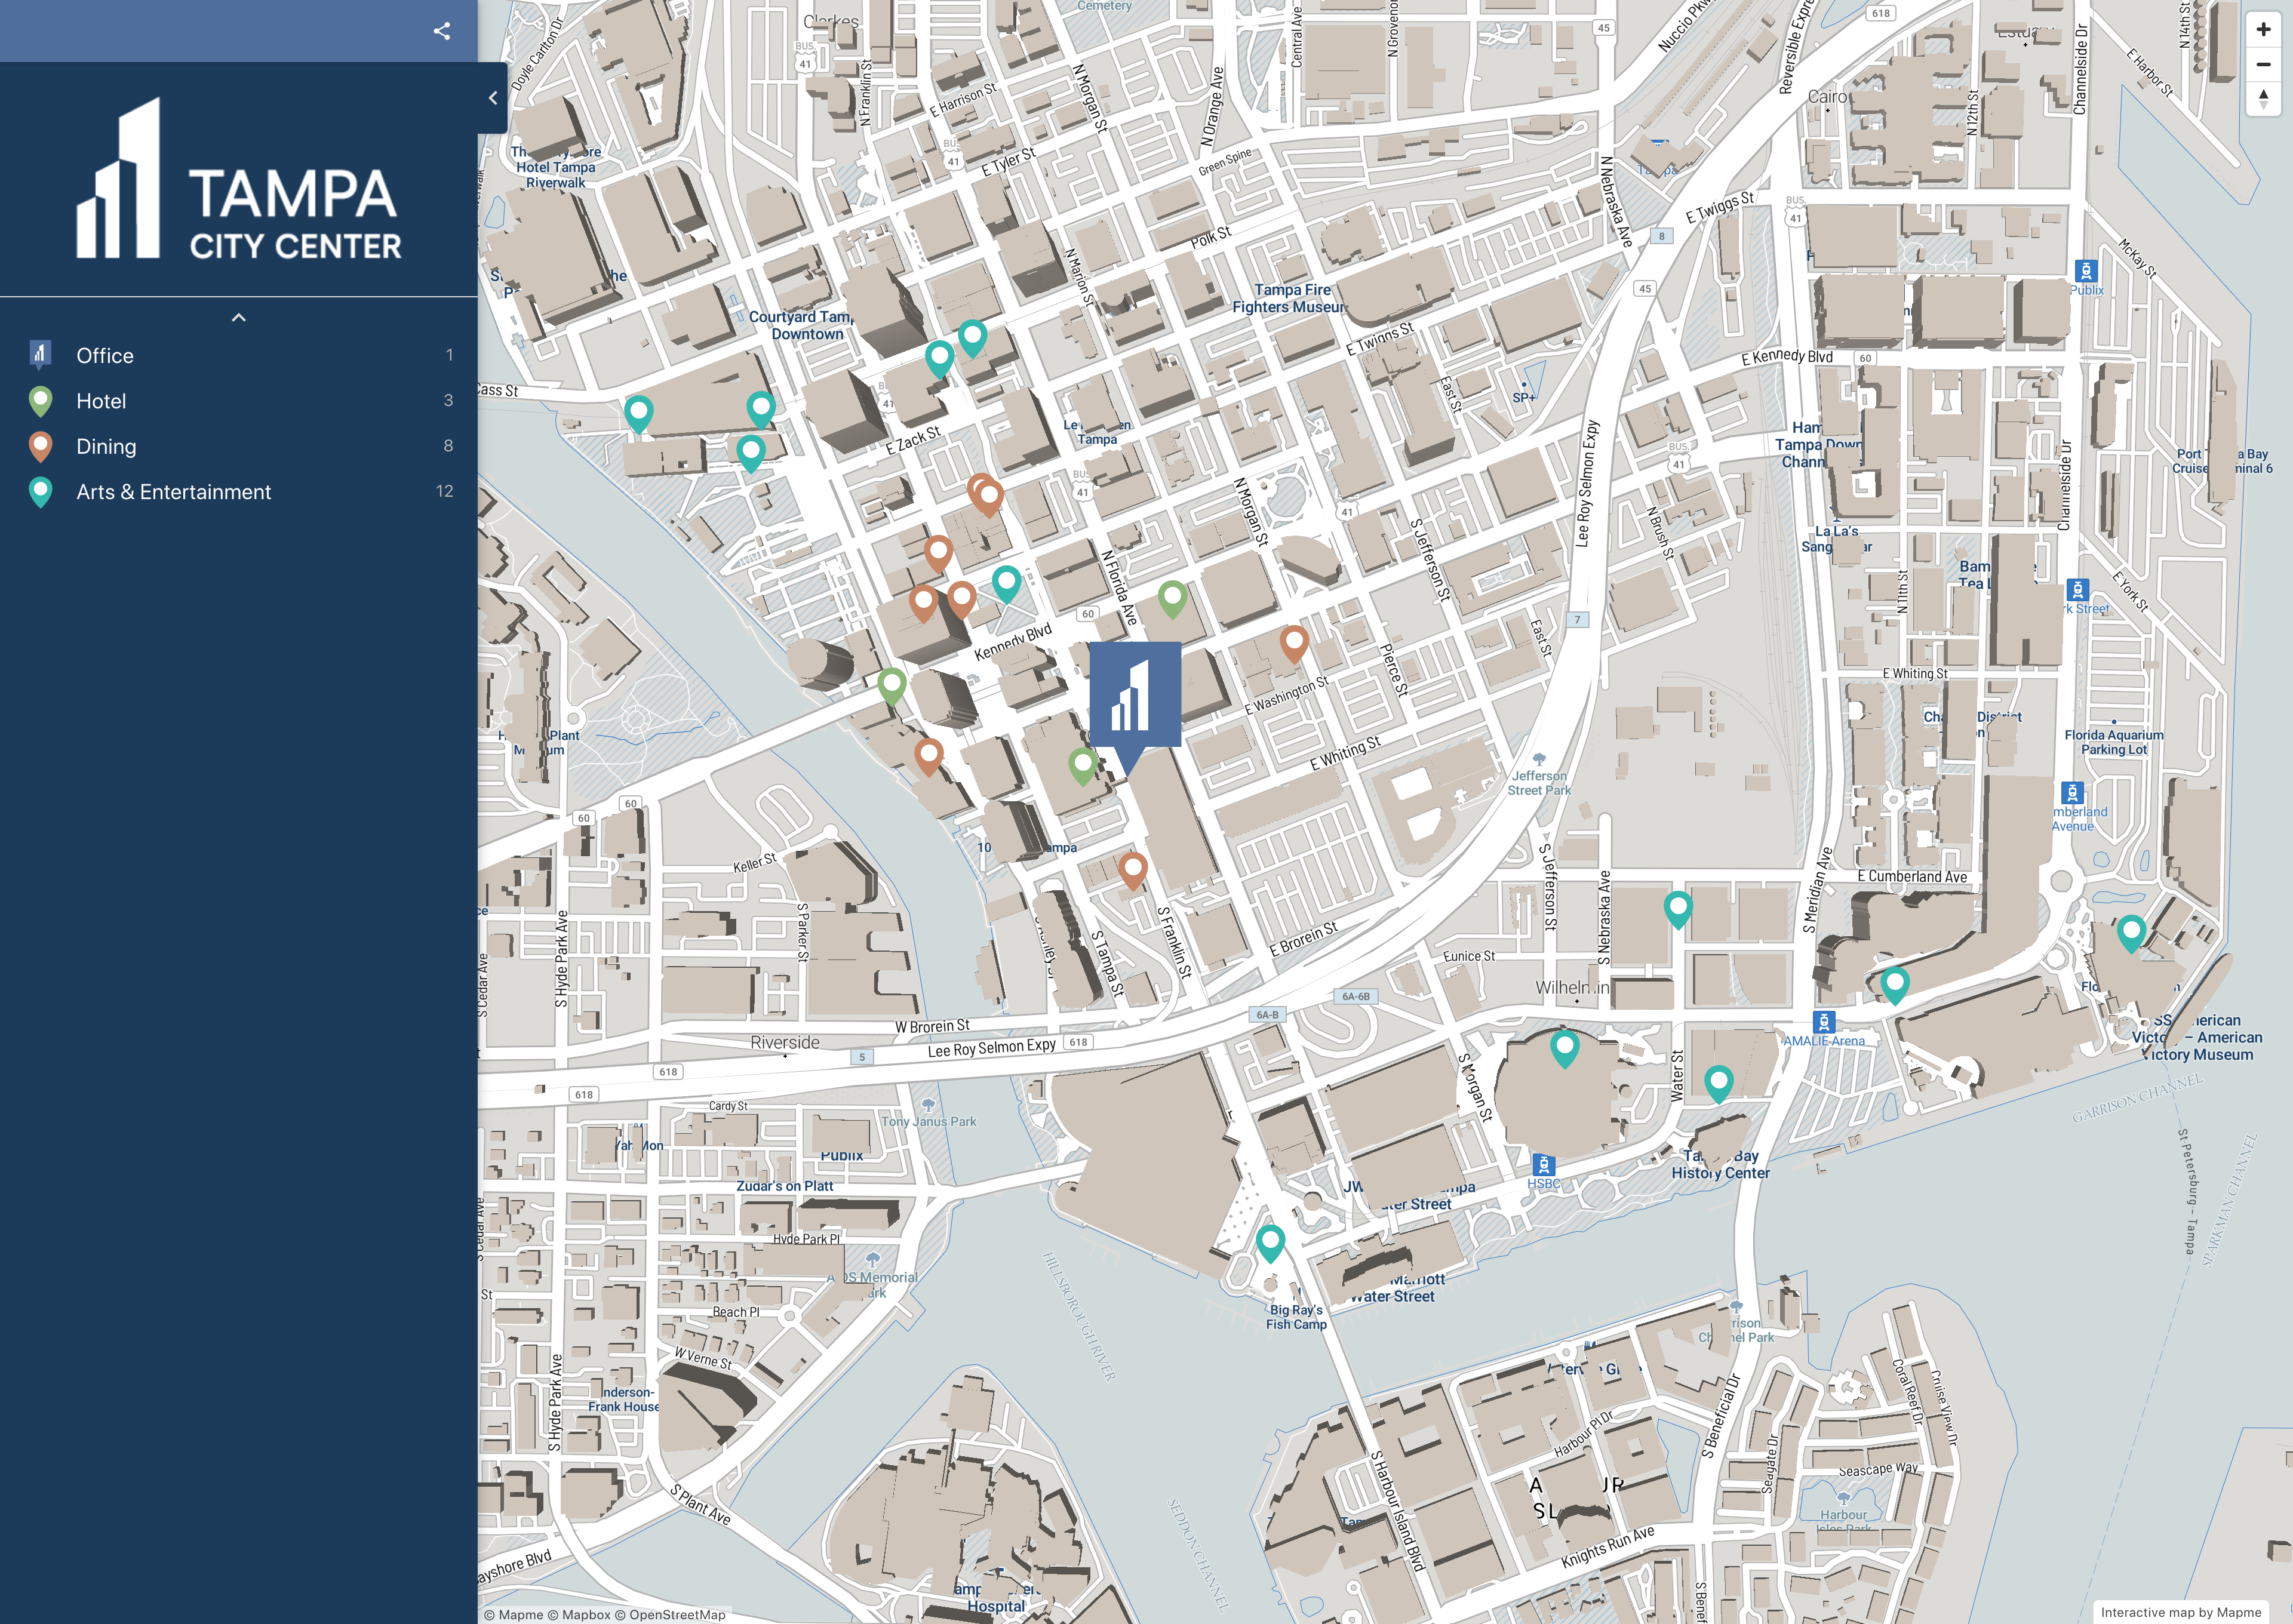Image resolution: width=2293 pixels, height=1624 pixels.
Task: Click the share icon in the header
Action: [442, 31]
